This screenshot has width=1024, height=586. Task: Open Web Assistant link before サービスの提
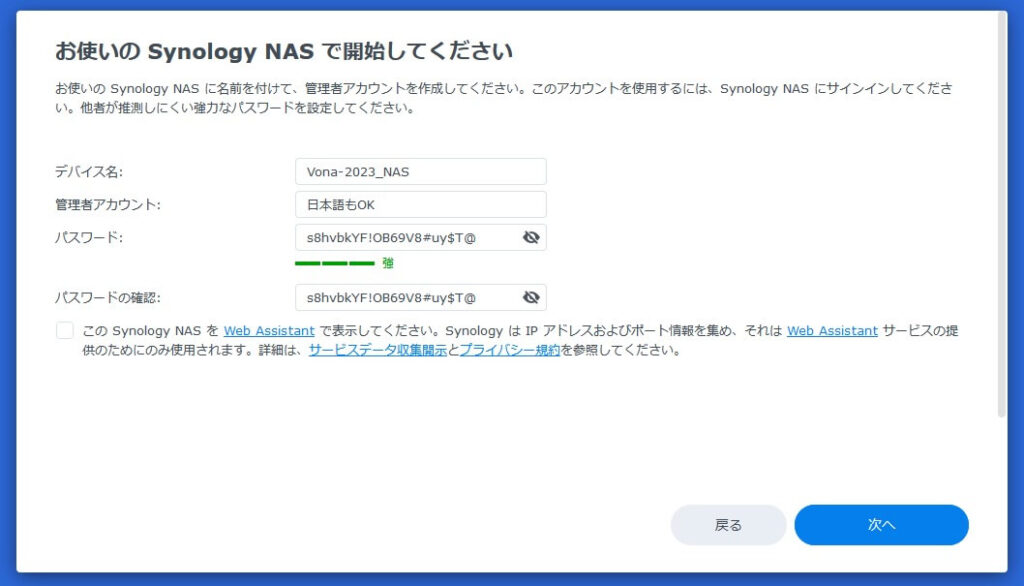click(832, 331)
